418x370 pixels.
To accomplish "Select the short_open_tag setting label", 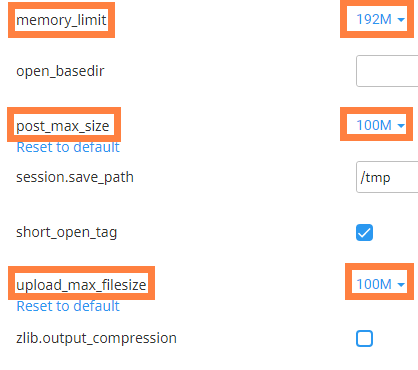I will [x=67, y=232].
